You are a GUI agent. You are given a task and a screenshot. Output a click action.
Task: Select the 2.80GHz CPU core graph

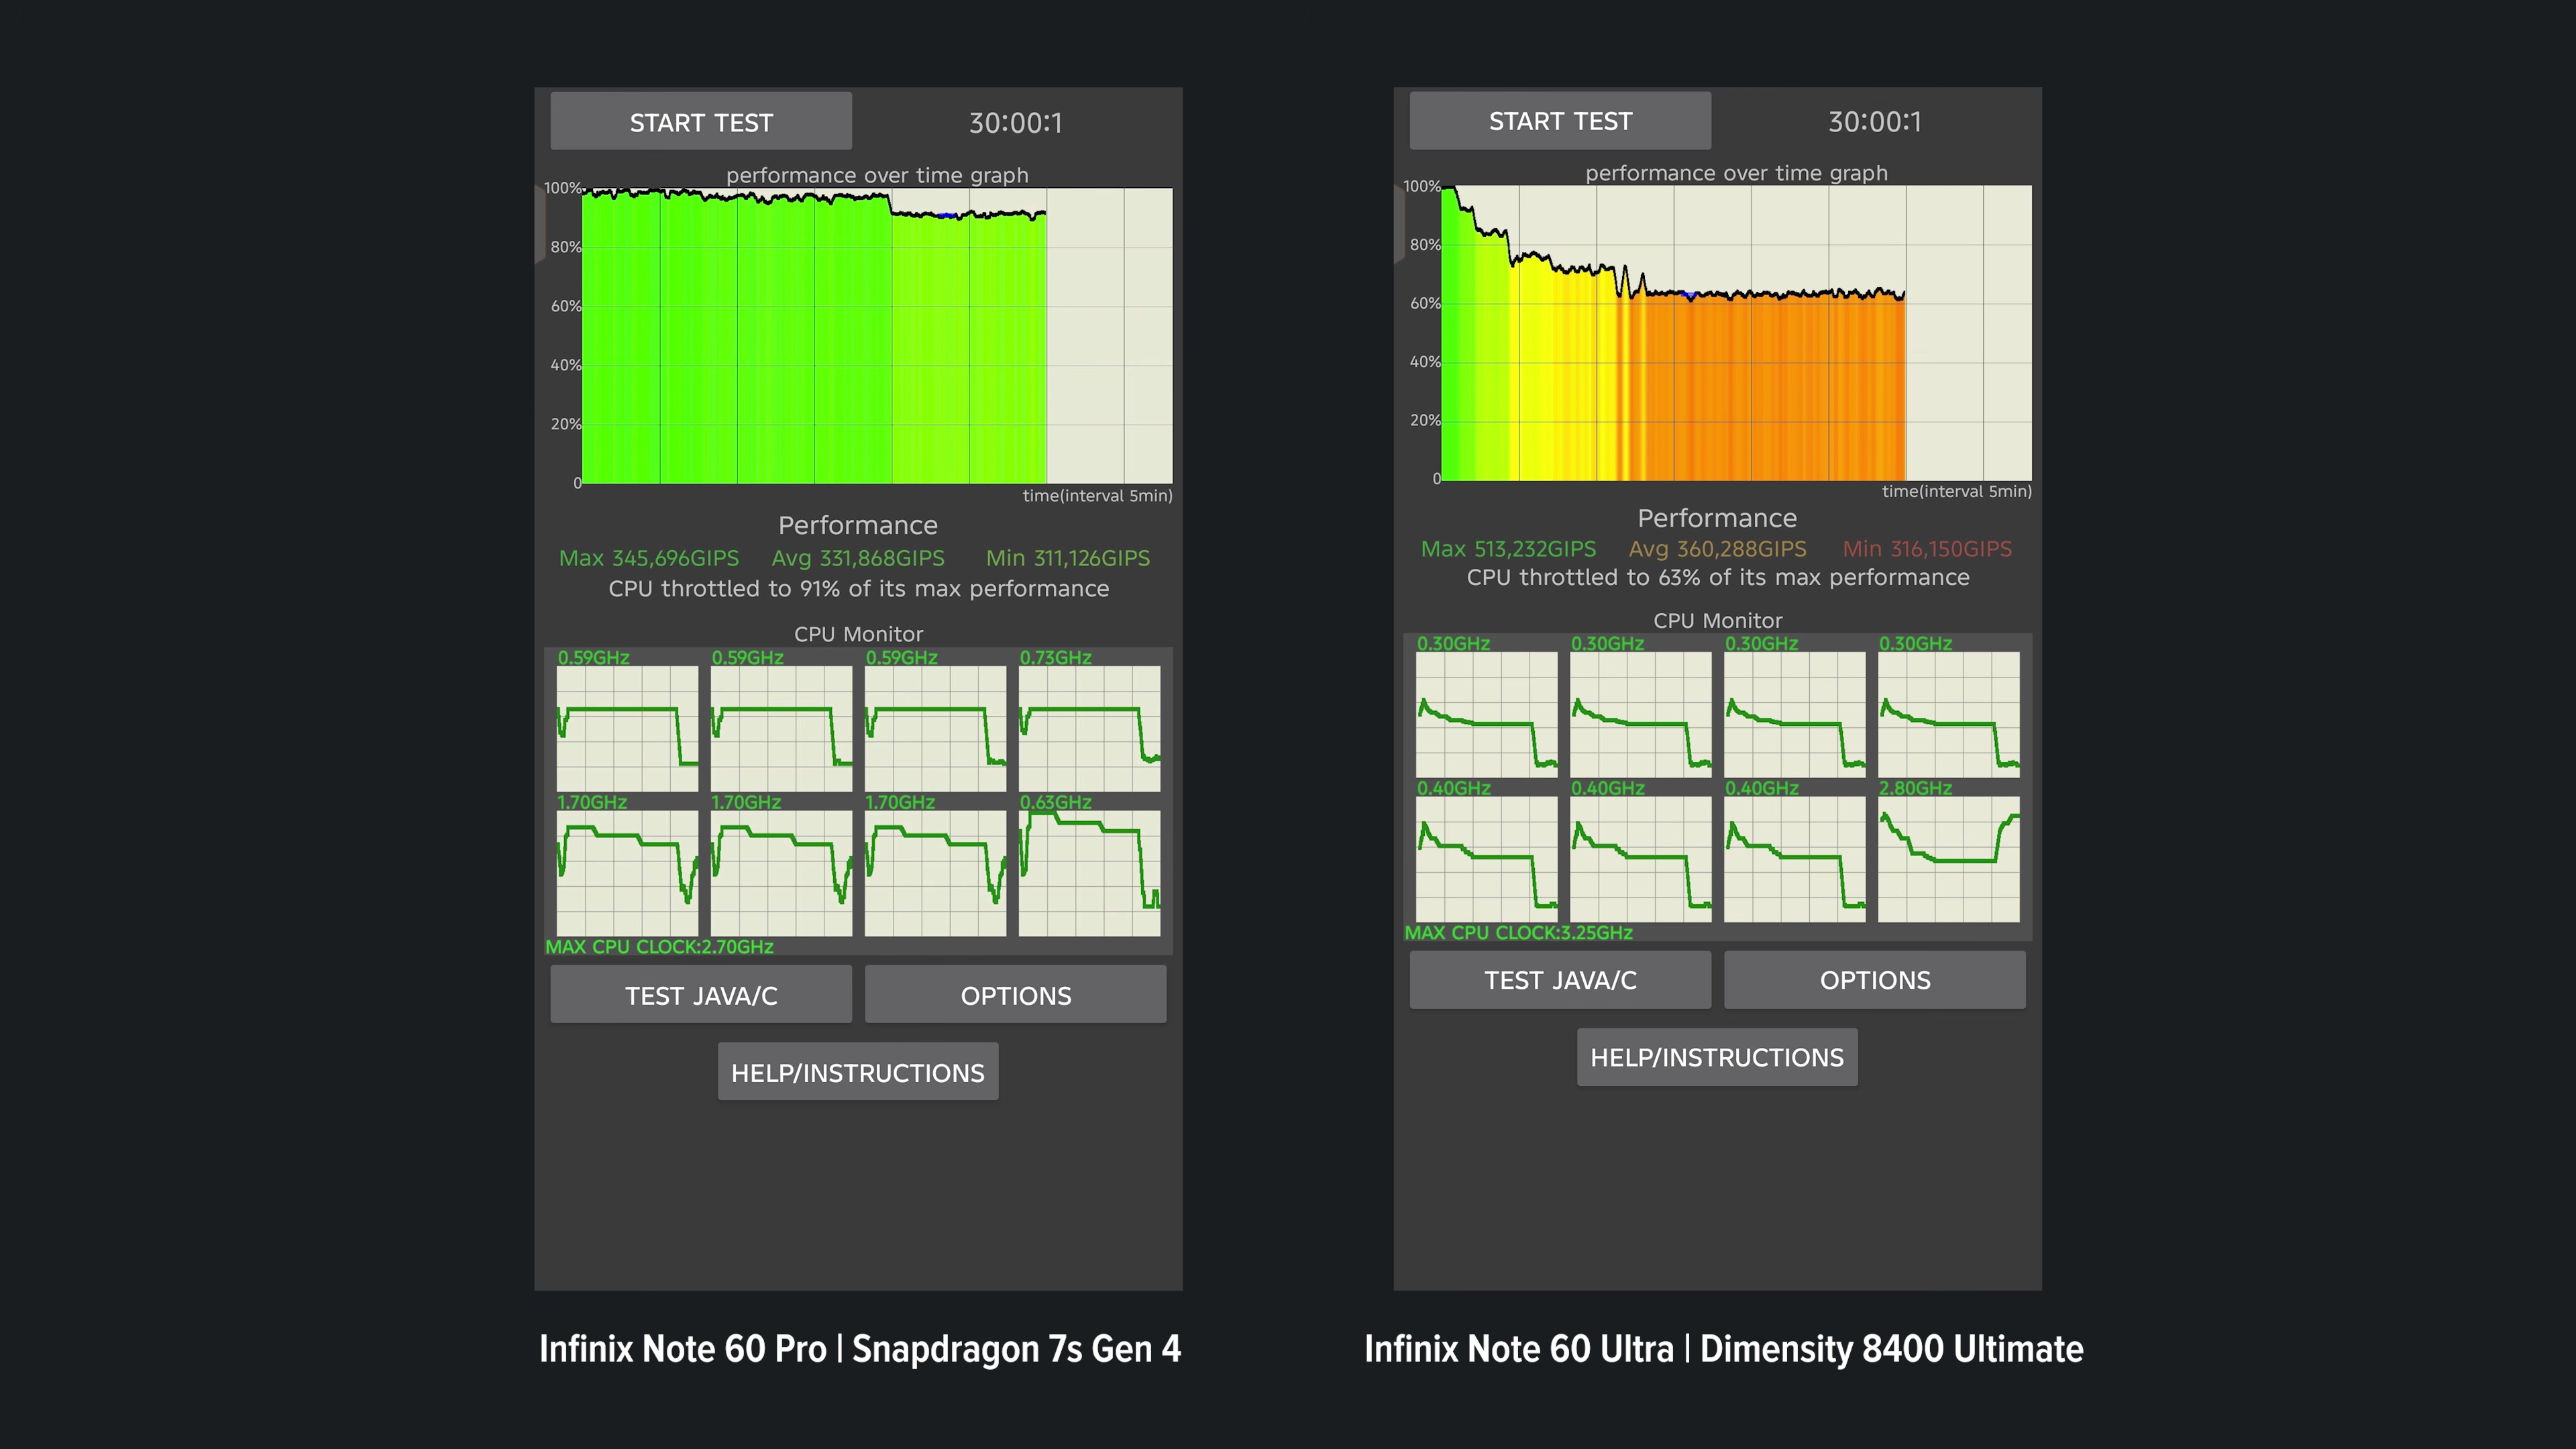(x=1948, y=859)
